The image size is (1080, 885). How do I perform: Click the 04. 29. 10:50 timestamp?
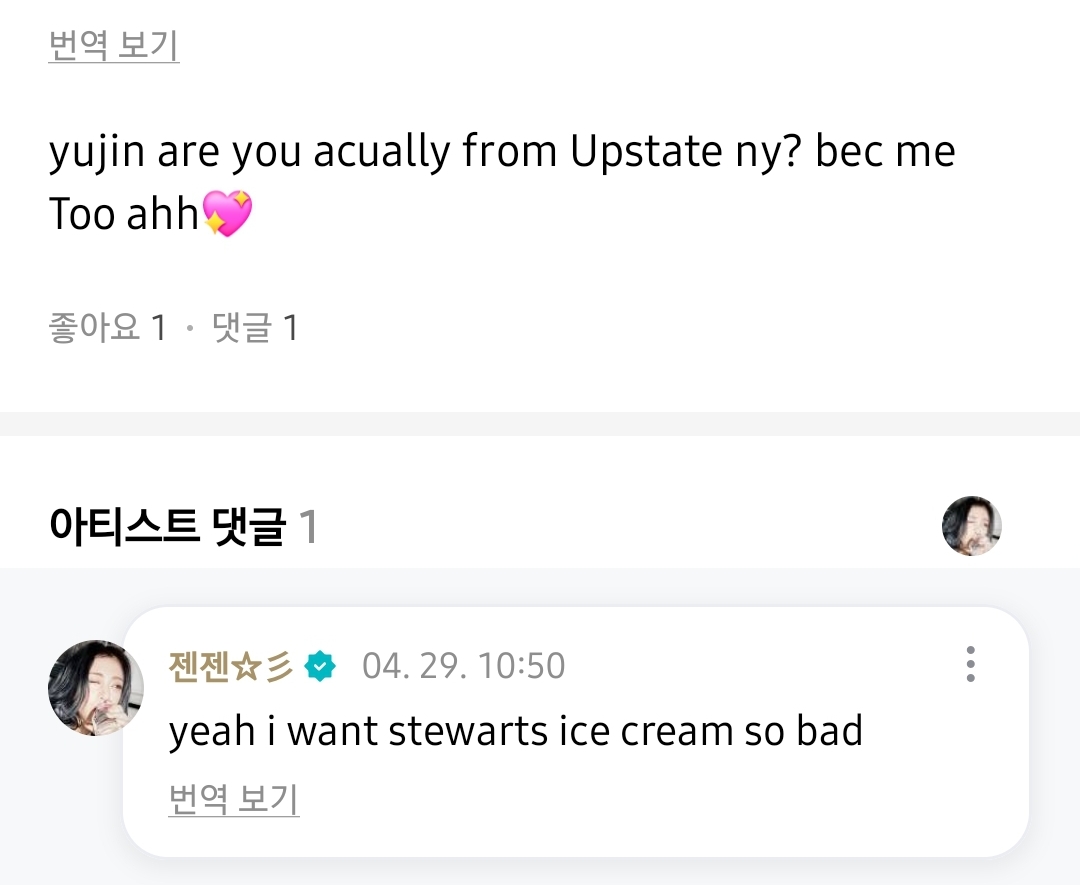pyautogui.click(x=463, y=666)
